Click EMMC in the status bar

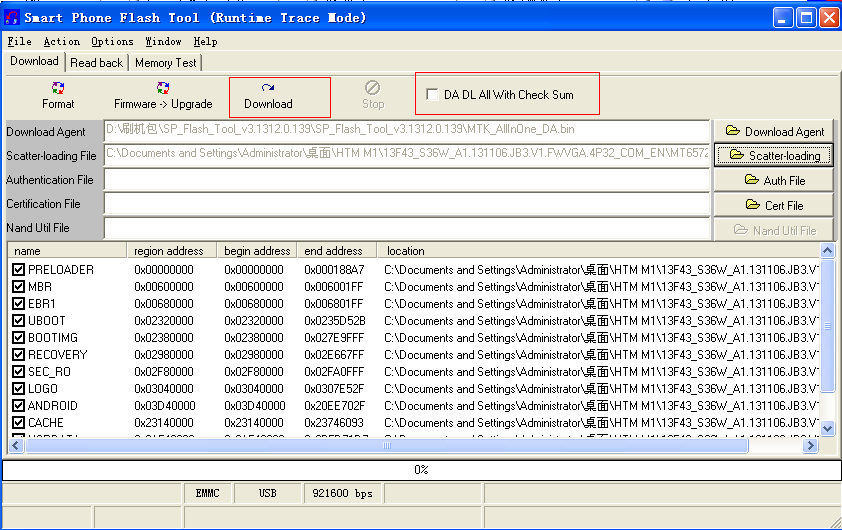pos(207,493)
